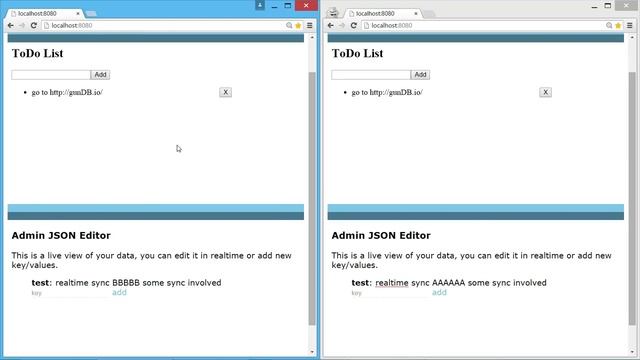Screen dimensions: 640x360
Task: Click Forward arrow in left browser window
Action: pos(22,25)
